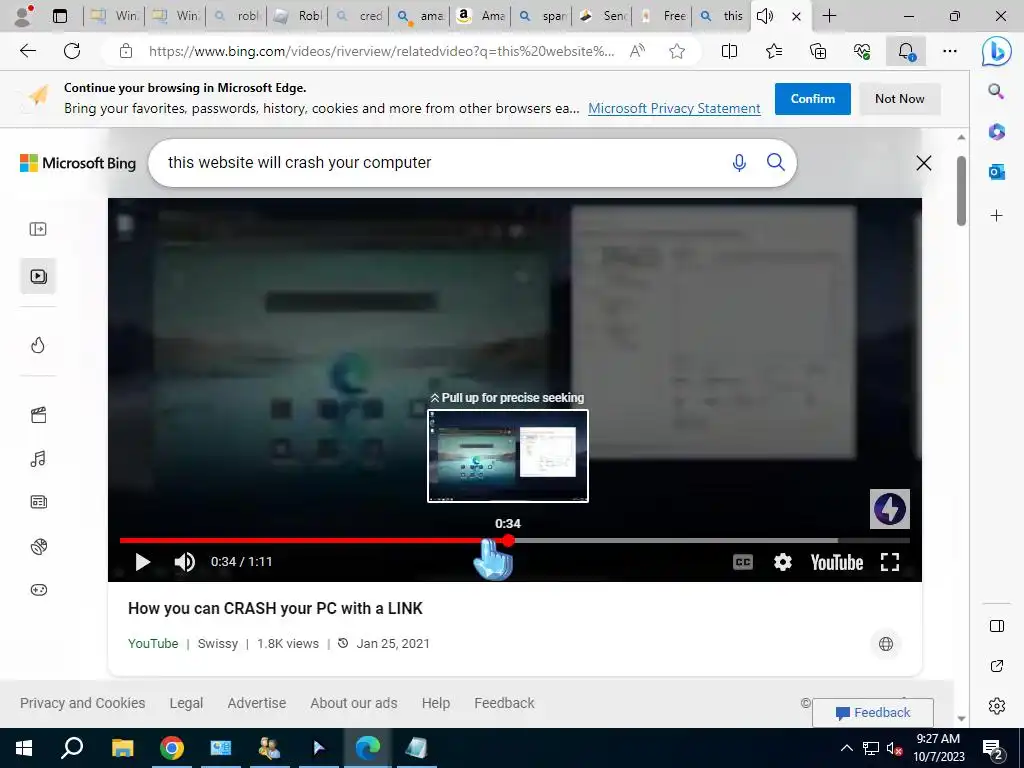Open File Explorer from the taskbar

[122, 748]
